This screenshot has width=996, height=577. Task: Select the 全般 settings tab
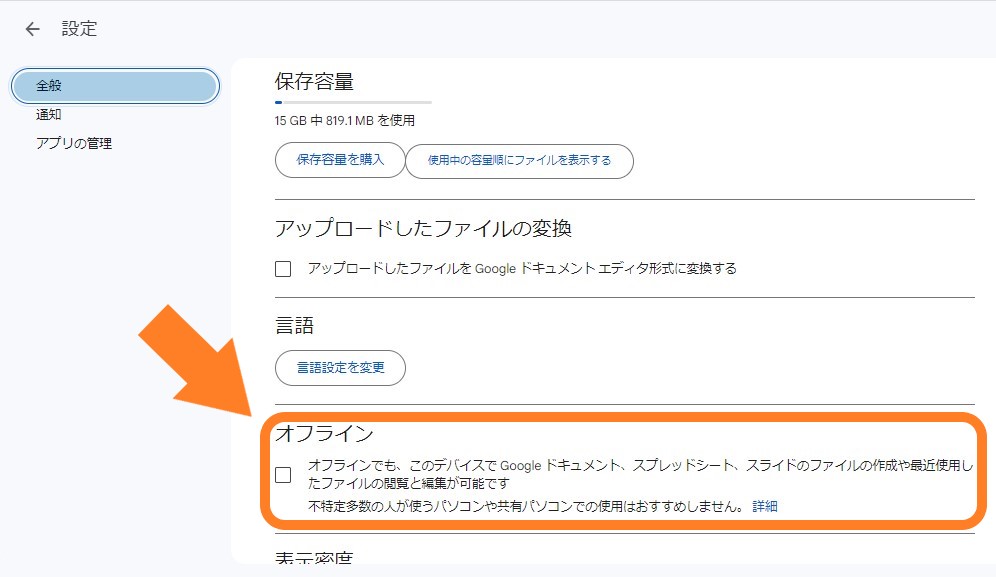point(114,86)
